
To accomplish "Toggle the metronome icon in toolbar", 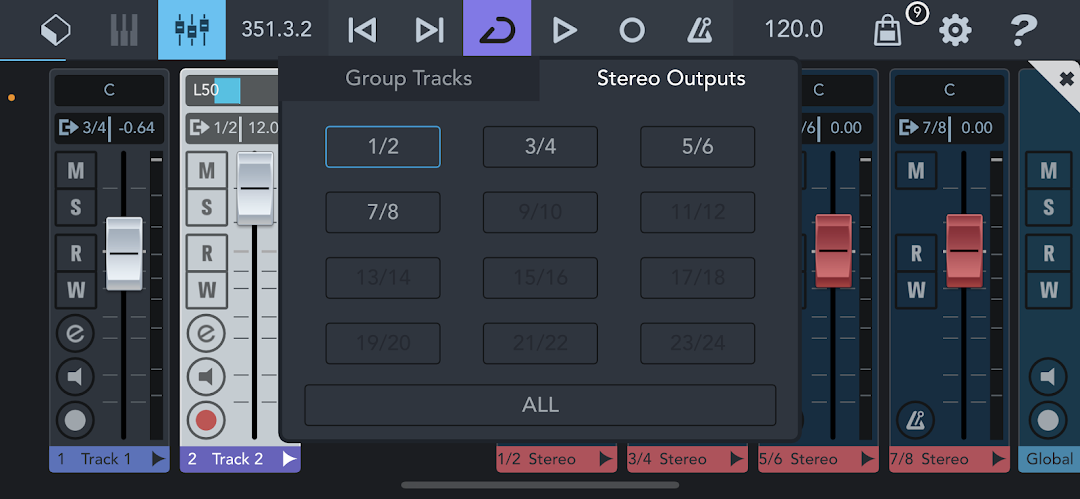I will pyautogui.click(x=700, y=30).
